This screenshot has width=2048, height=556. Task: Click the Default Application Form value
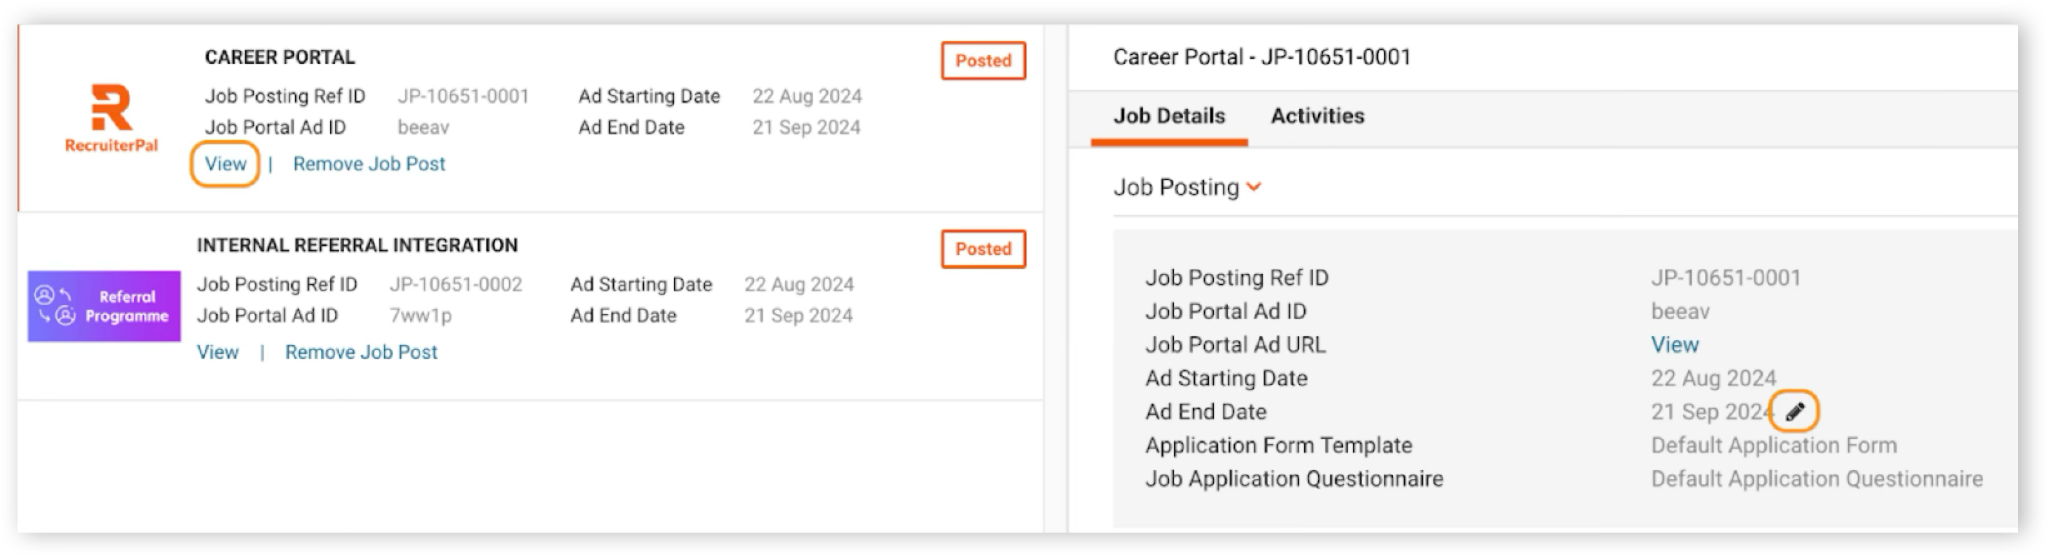point(1774,445)
